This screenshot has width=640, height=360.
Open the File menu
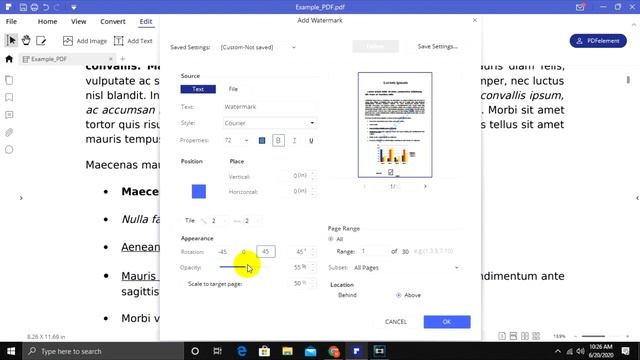click(x=11, y=22)
